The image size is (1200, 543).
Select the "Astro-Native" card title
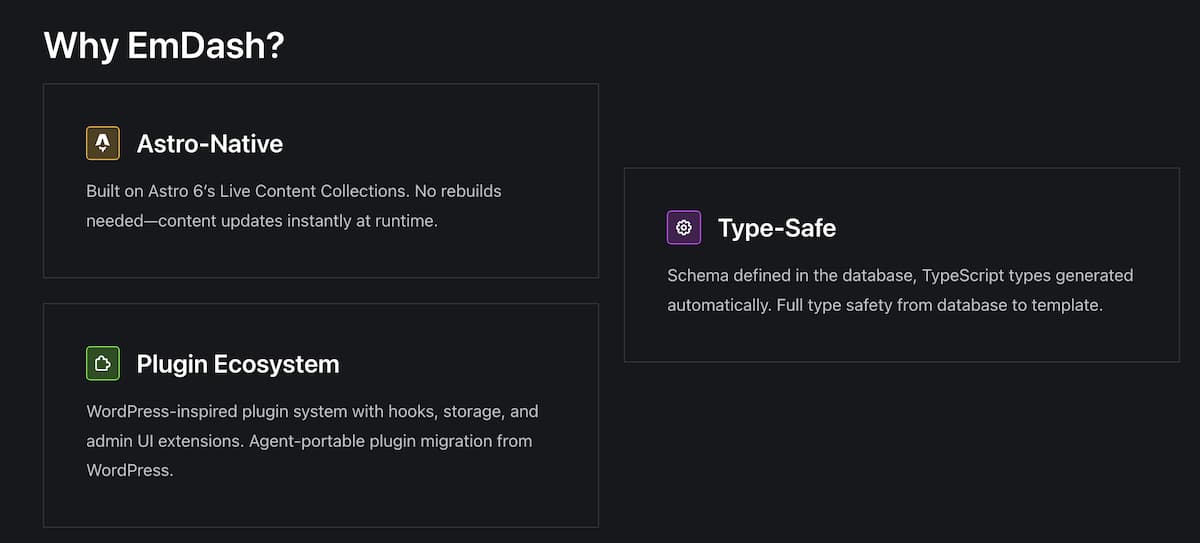[210, 144]
